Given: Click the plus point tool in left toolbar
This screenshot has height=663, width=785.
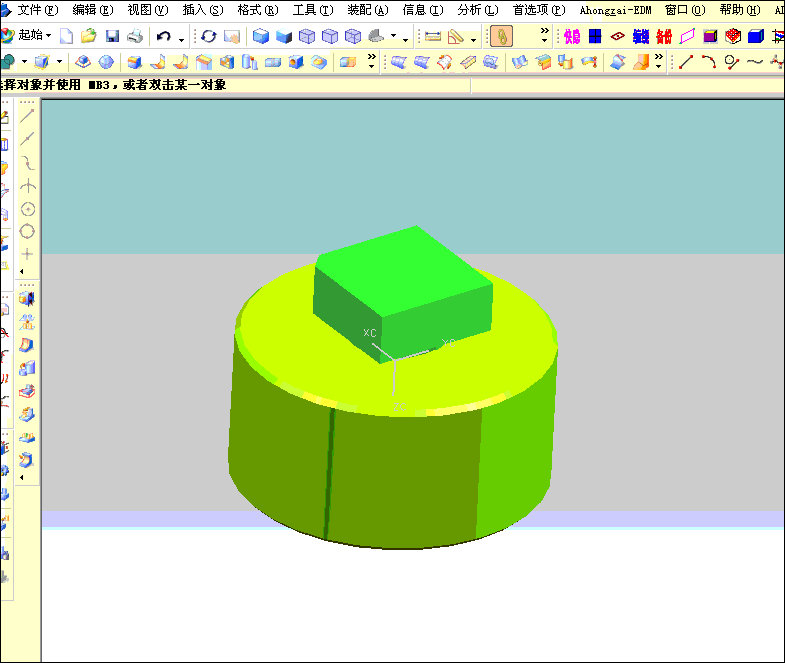Looking at the screenshot, I should [27, 254].
